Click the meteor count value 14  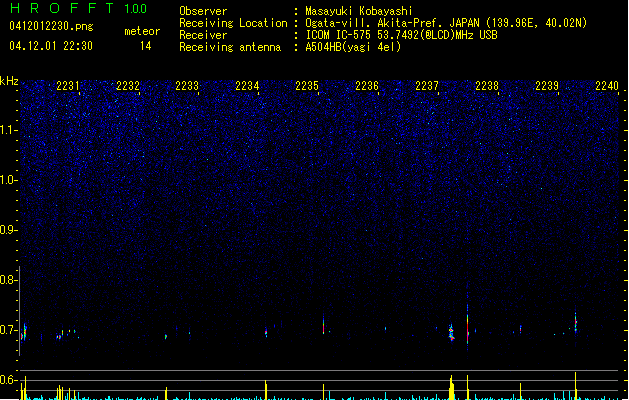click(146, 46)
